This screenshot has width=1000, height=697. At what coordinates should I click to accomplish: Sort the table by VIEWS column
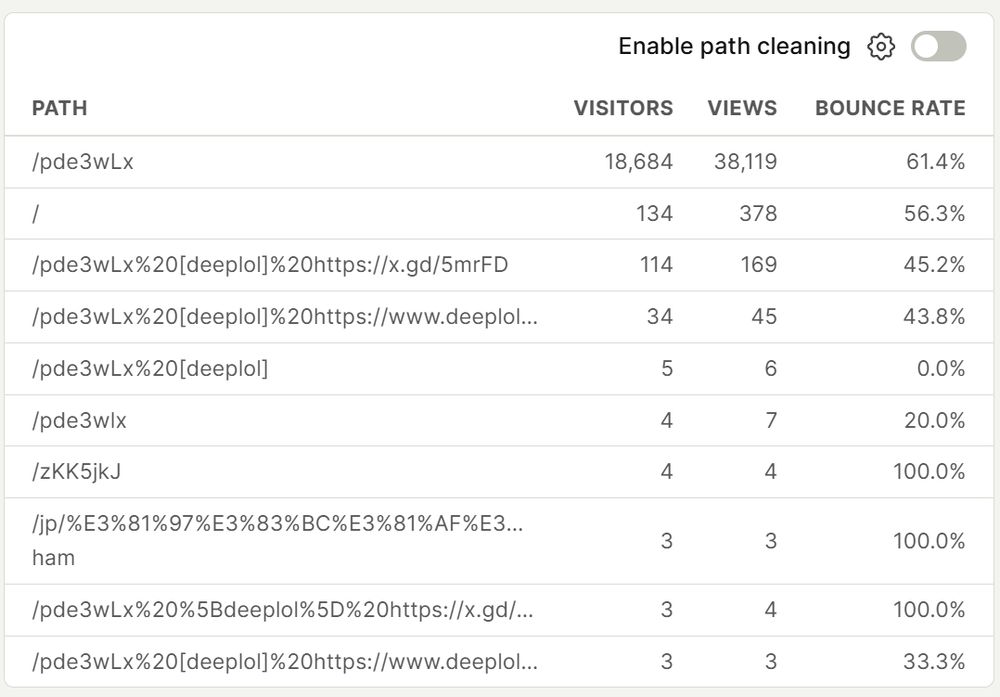(742, 108)
